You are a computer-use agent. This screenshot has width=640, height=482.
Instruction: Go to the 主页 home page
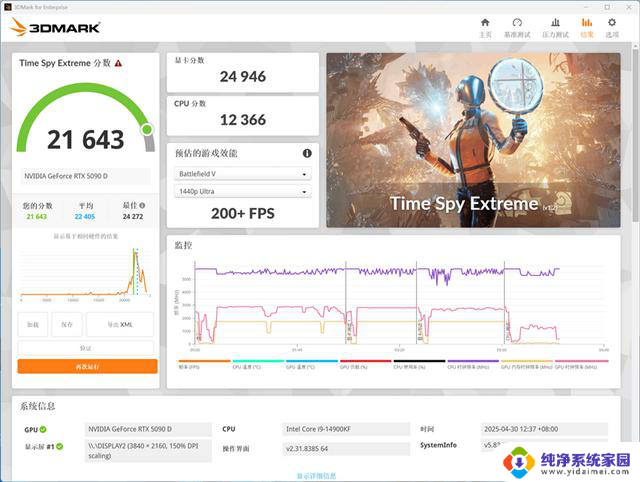(485, 28)
